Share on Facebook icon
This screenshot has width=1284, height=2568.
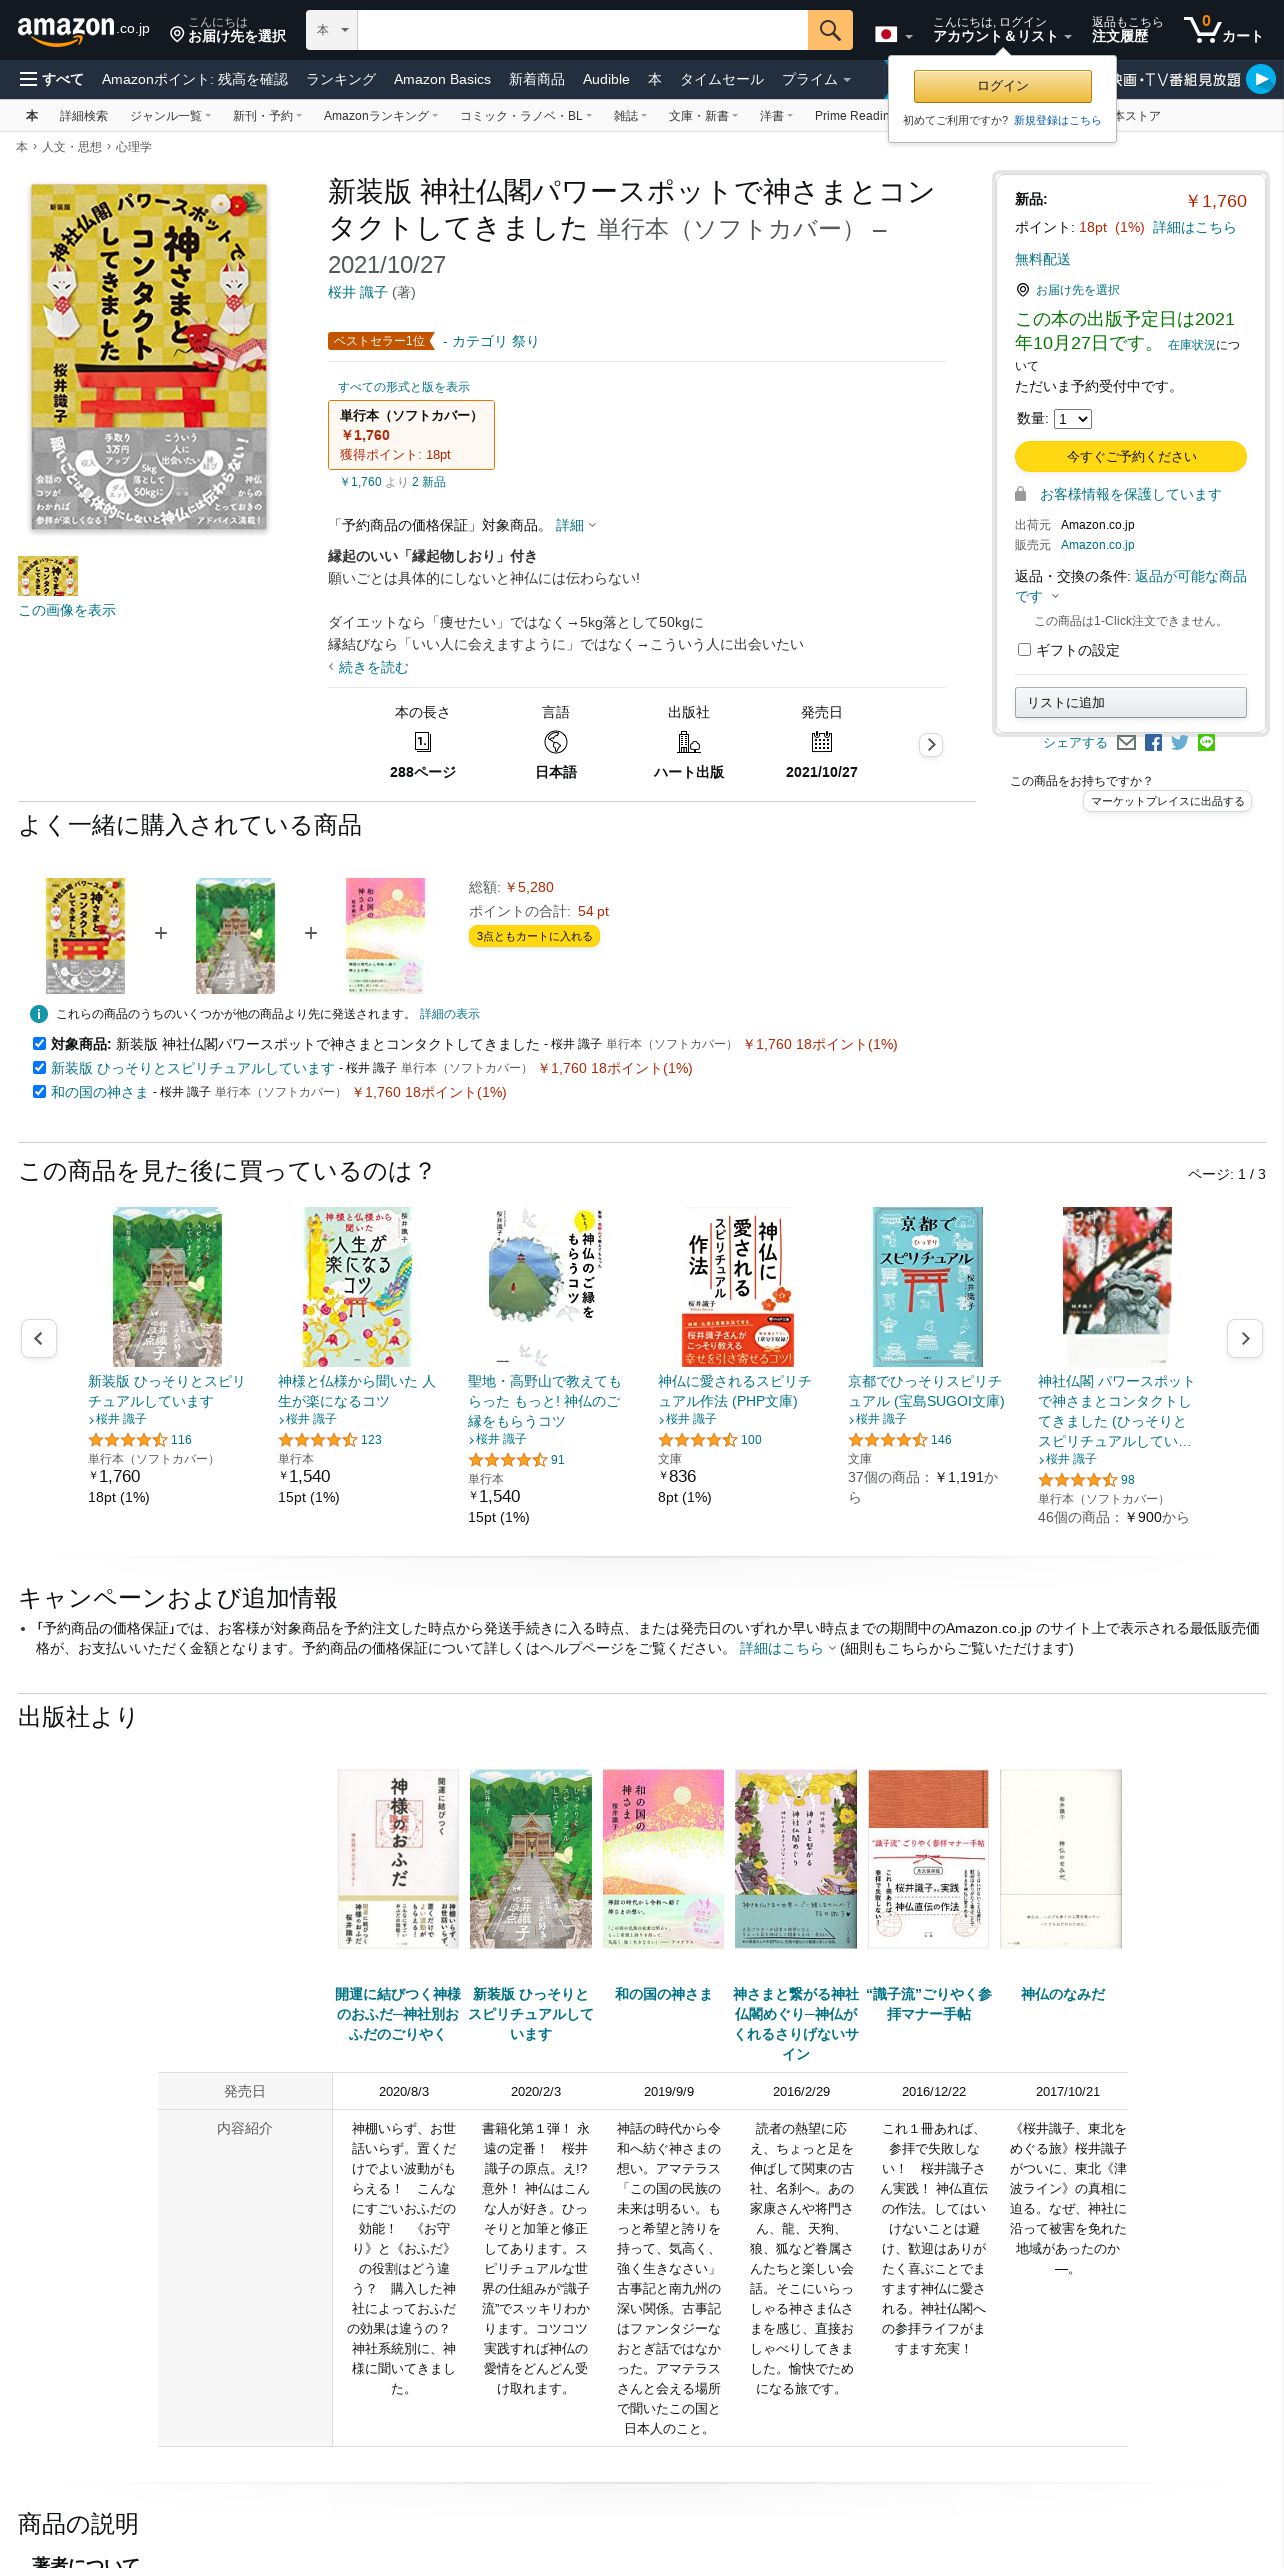tap(1153, 742)
